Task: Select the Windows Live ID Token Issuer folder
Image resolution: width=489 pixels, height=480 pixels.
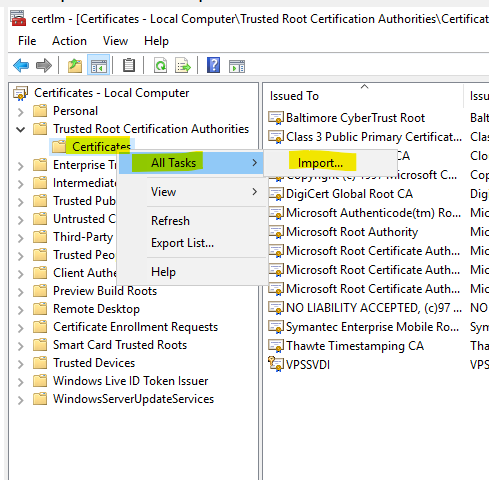Action: 131,381
